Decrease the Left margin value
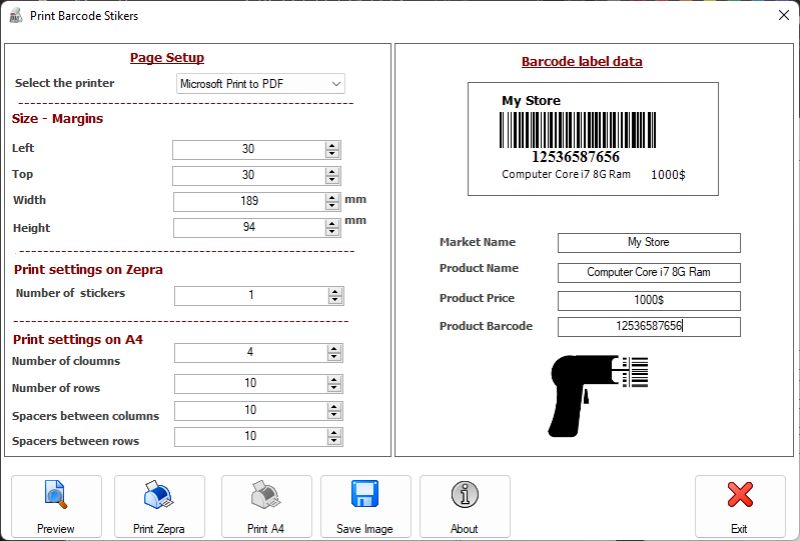 point(332,154)
